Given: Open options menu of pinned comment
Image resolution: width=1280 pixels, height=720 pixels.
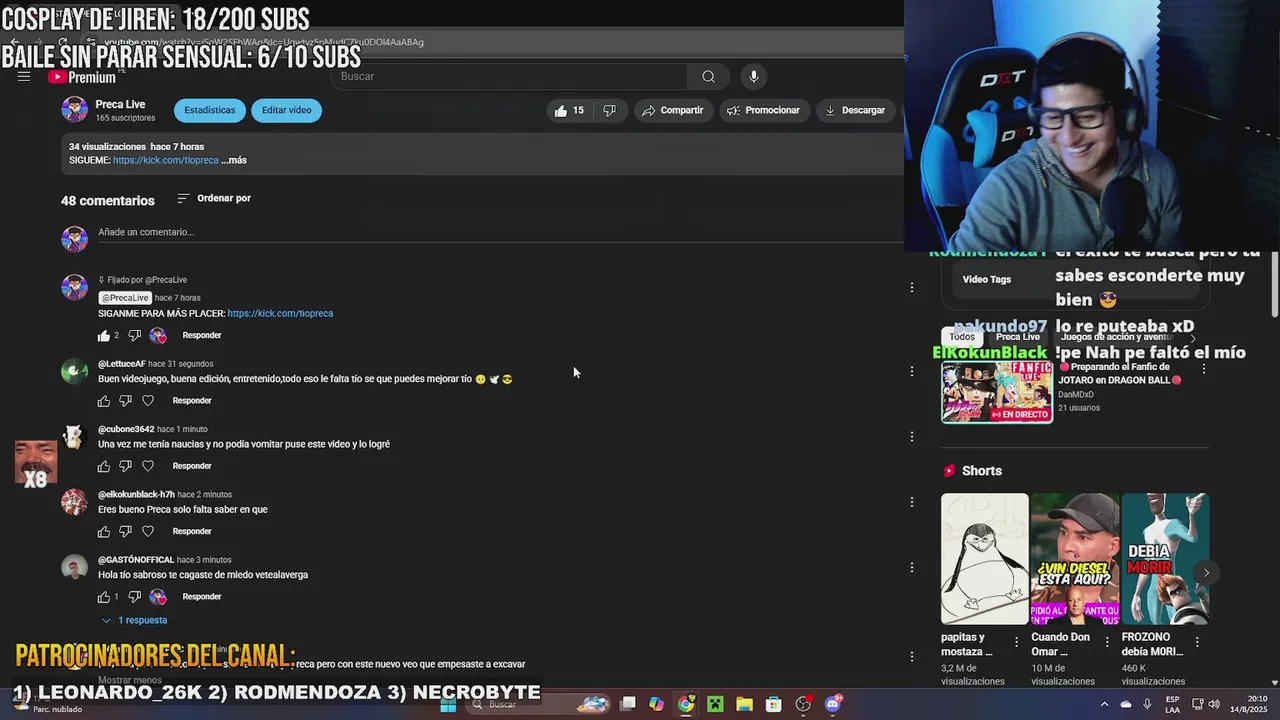Looking at the screenshot, I should click(x=911, y=288).
